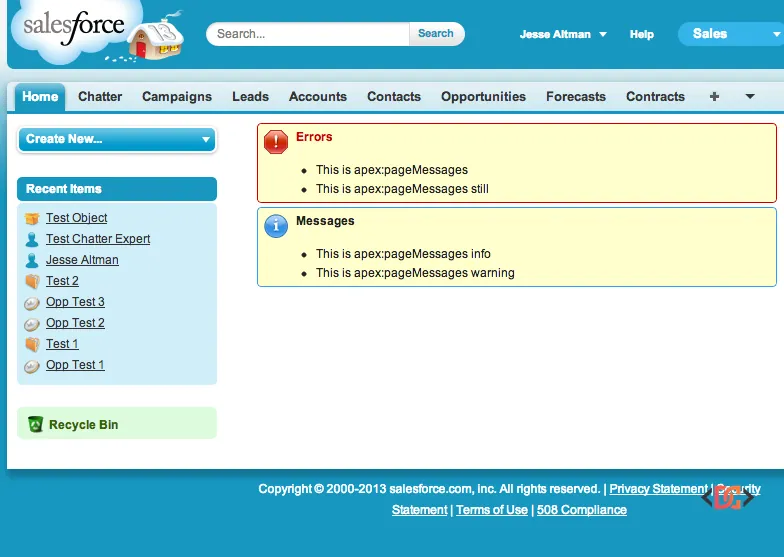The height and width of the screenshot is (557, 784).
Task: Click the red error exclamation icon
Action: (x=276, y=142)
